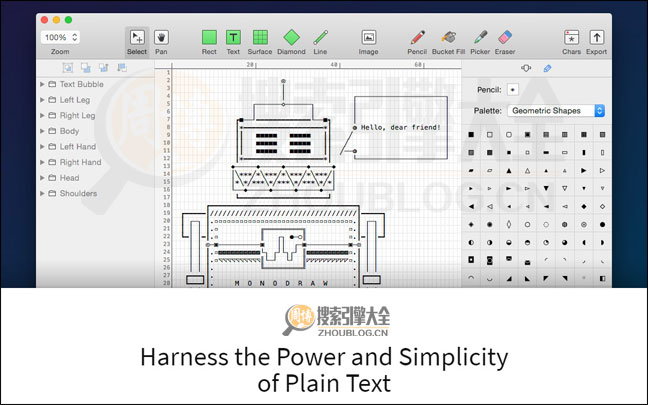The width and height of the screenshot is (648, 405).
Task: Click the 'Hello, dear friend!' text on canvas
Action: [400, 127]
